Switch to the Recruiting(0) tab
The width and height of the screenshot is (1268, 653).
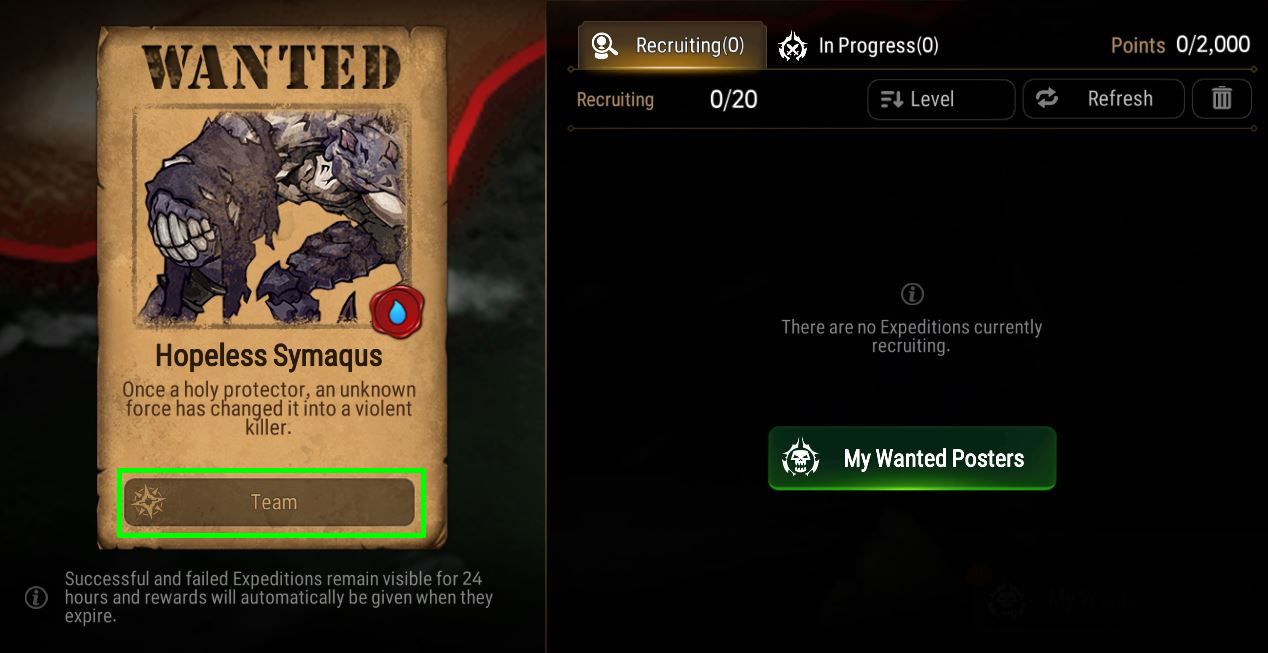pyautogui.click(x=671, y=45)
